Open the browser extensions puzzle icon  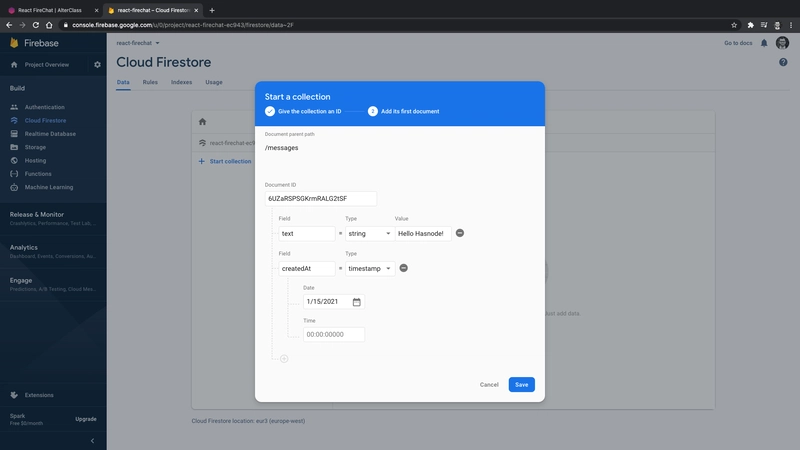751,25
